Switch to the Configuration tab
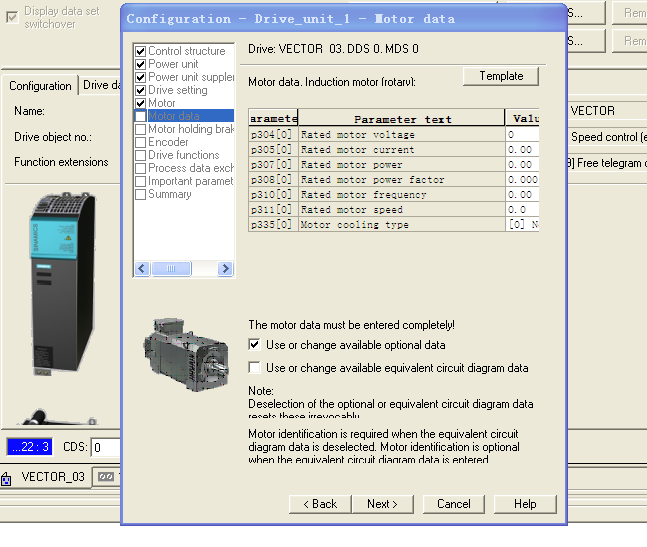This screenshot has width=647, height=547. coord(40,86)
